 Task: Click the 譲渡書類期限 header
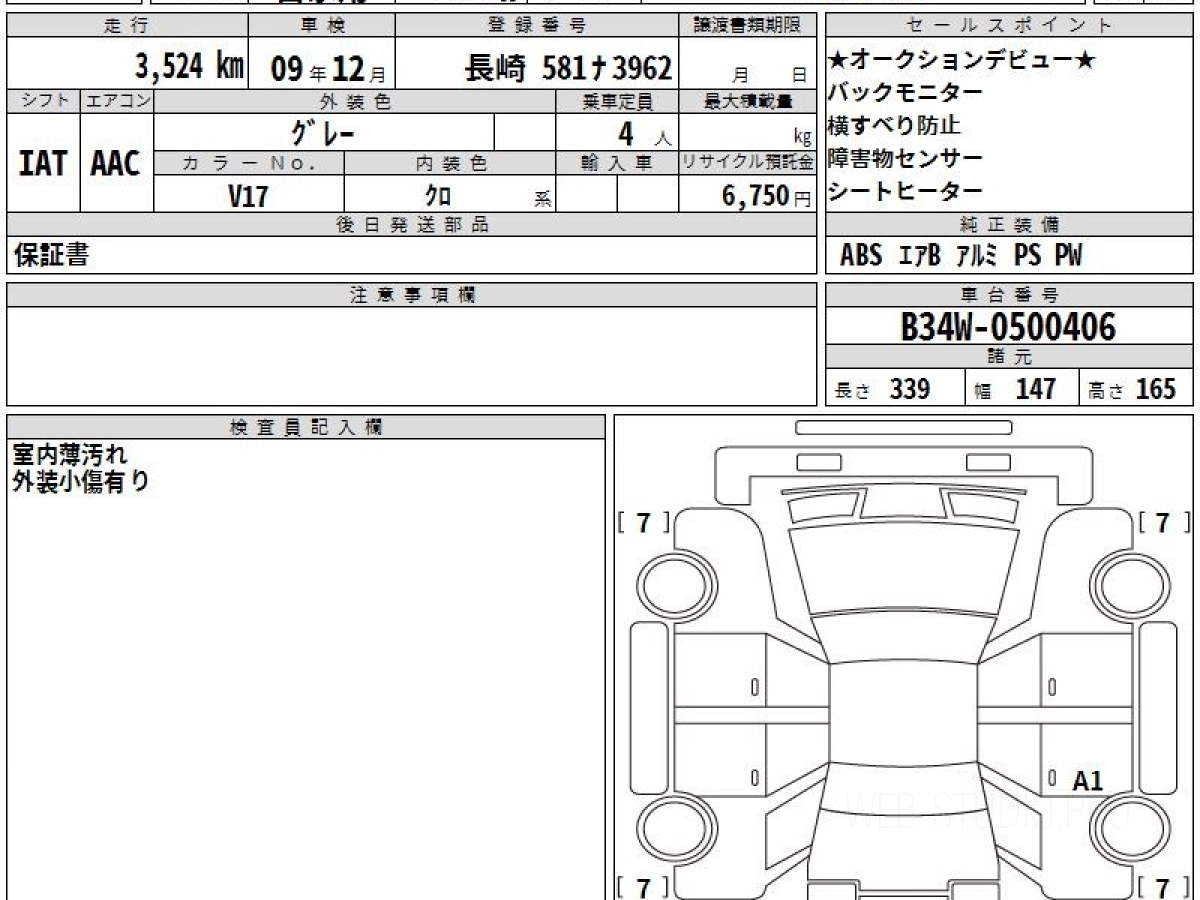click(748, 26)
